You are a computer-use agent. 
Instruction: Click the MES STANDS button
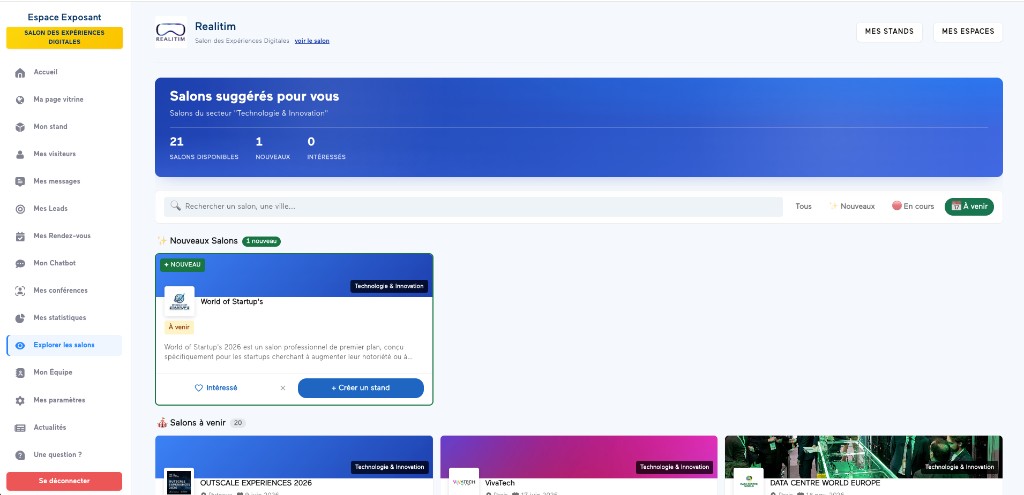(889, 32)
